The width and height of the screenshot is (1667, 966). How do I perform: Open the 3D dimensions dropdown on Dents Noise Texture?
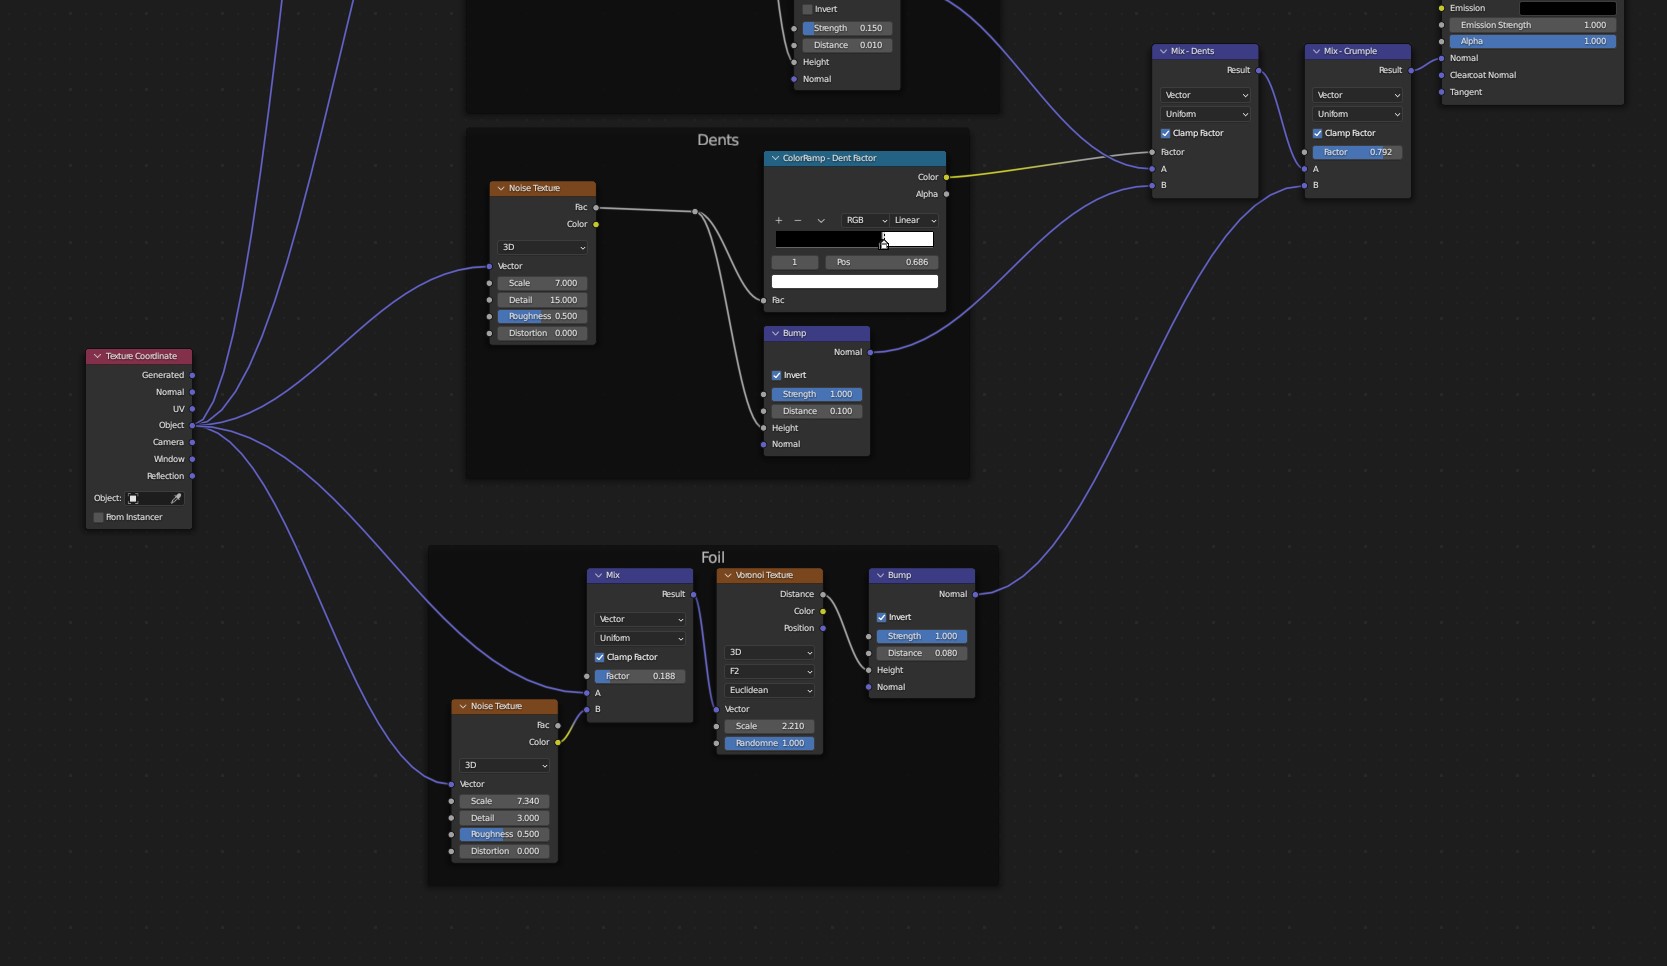pos(543,247)
